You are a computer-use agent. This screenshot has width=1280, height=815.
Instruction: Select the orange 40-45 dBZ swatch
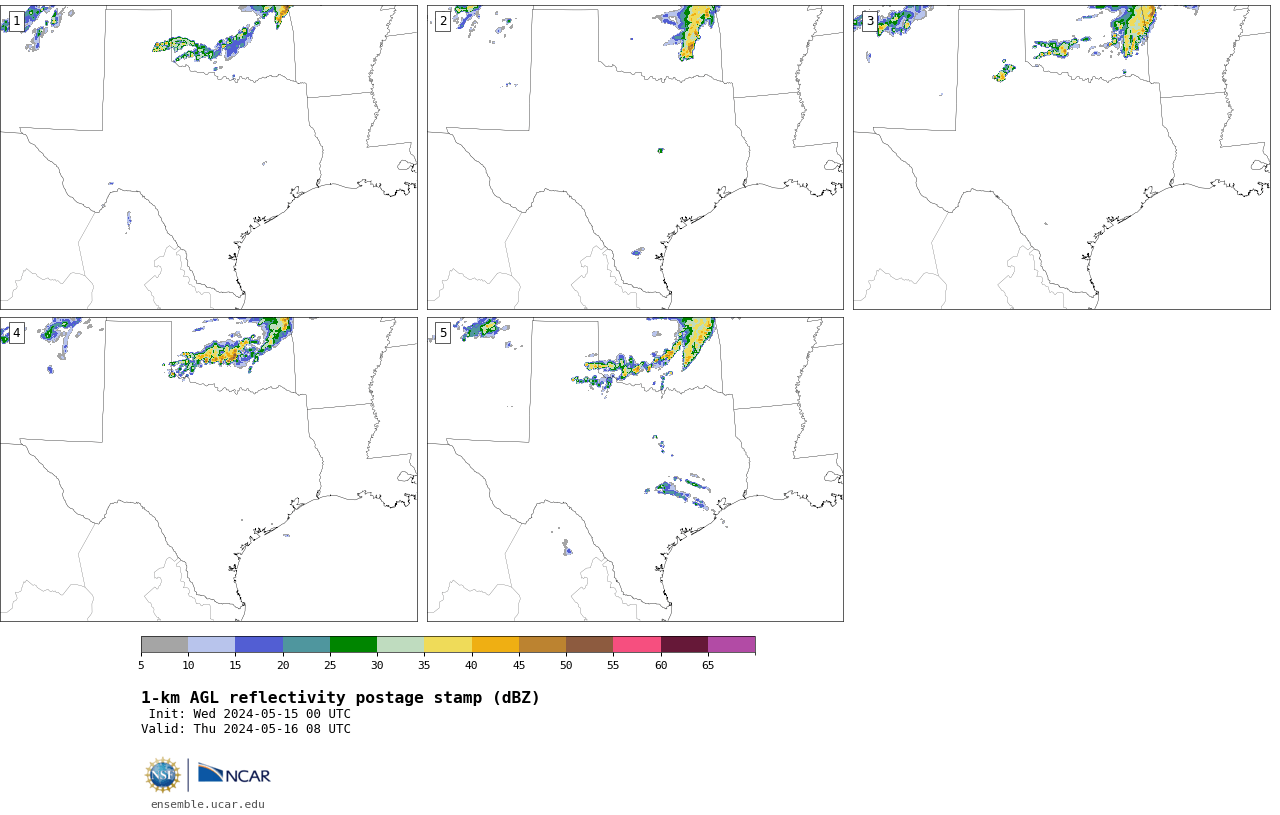click(495, 644)
